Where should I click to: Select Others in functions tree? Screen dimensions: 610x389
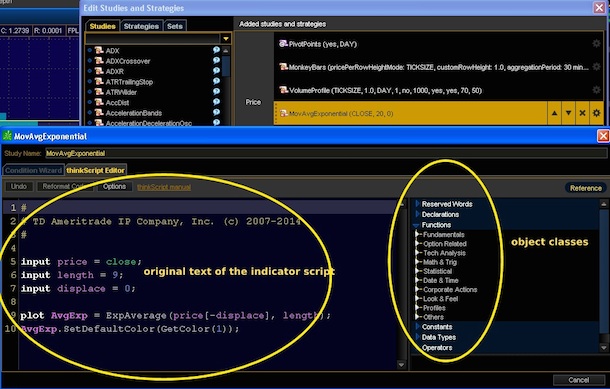tap(433, 317)
